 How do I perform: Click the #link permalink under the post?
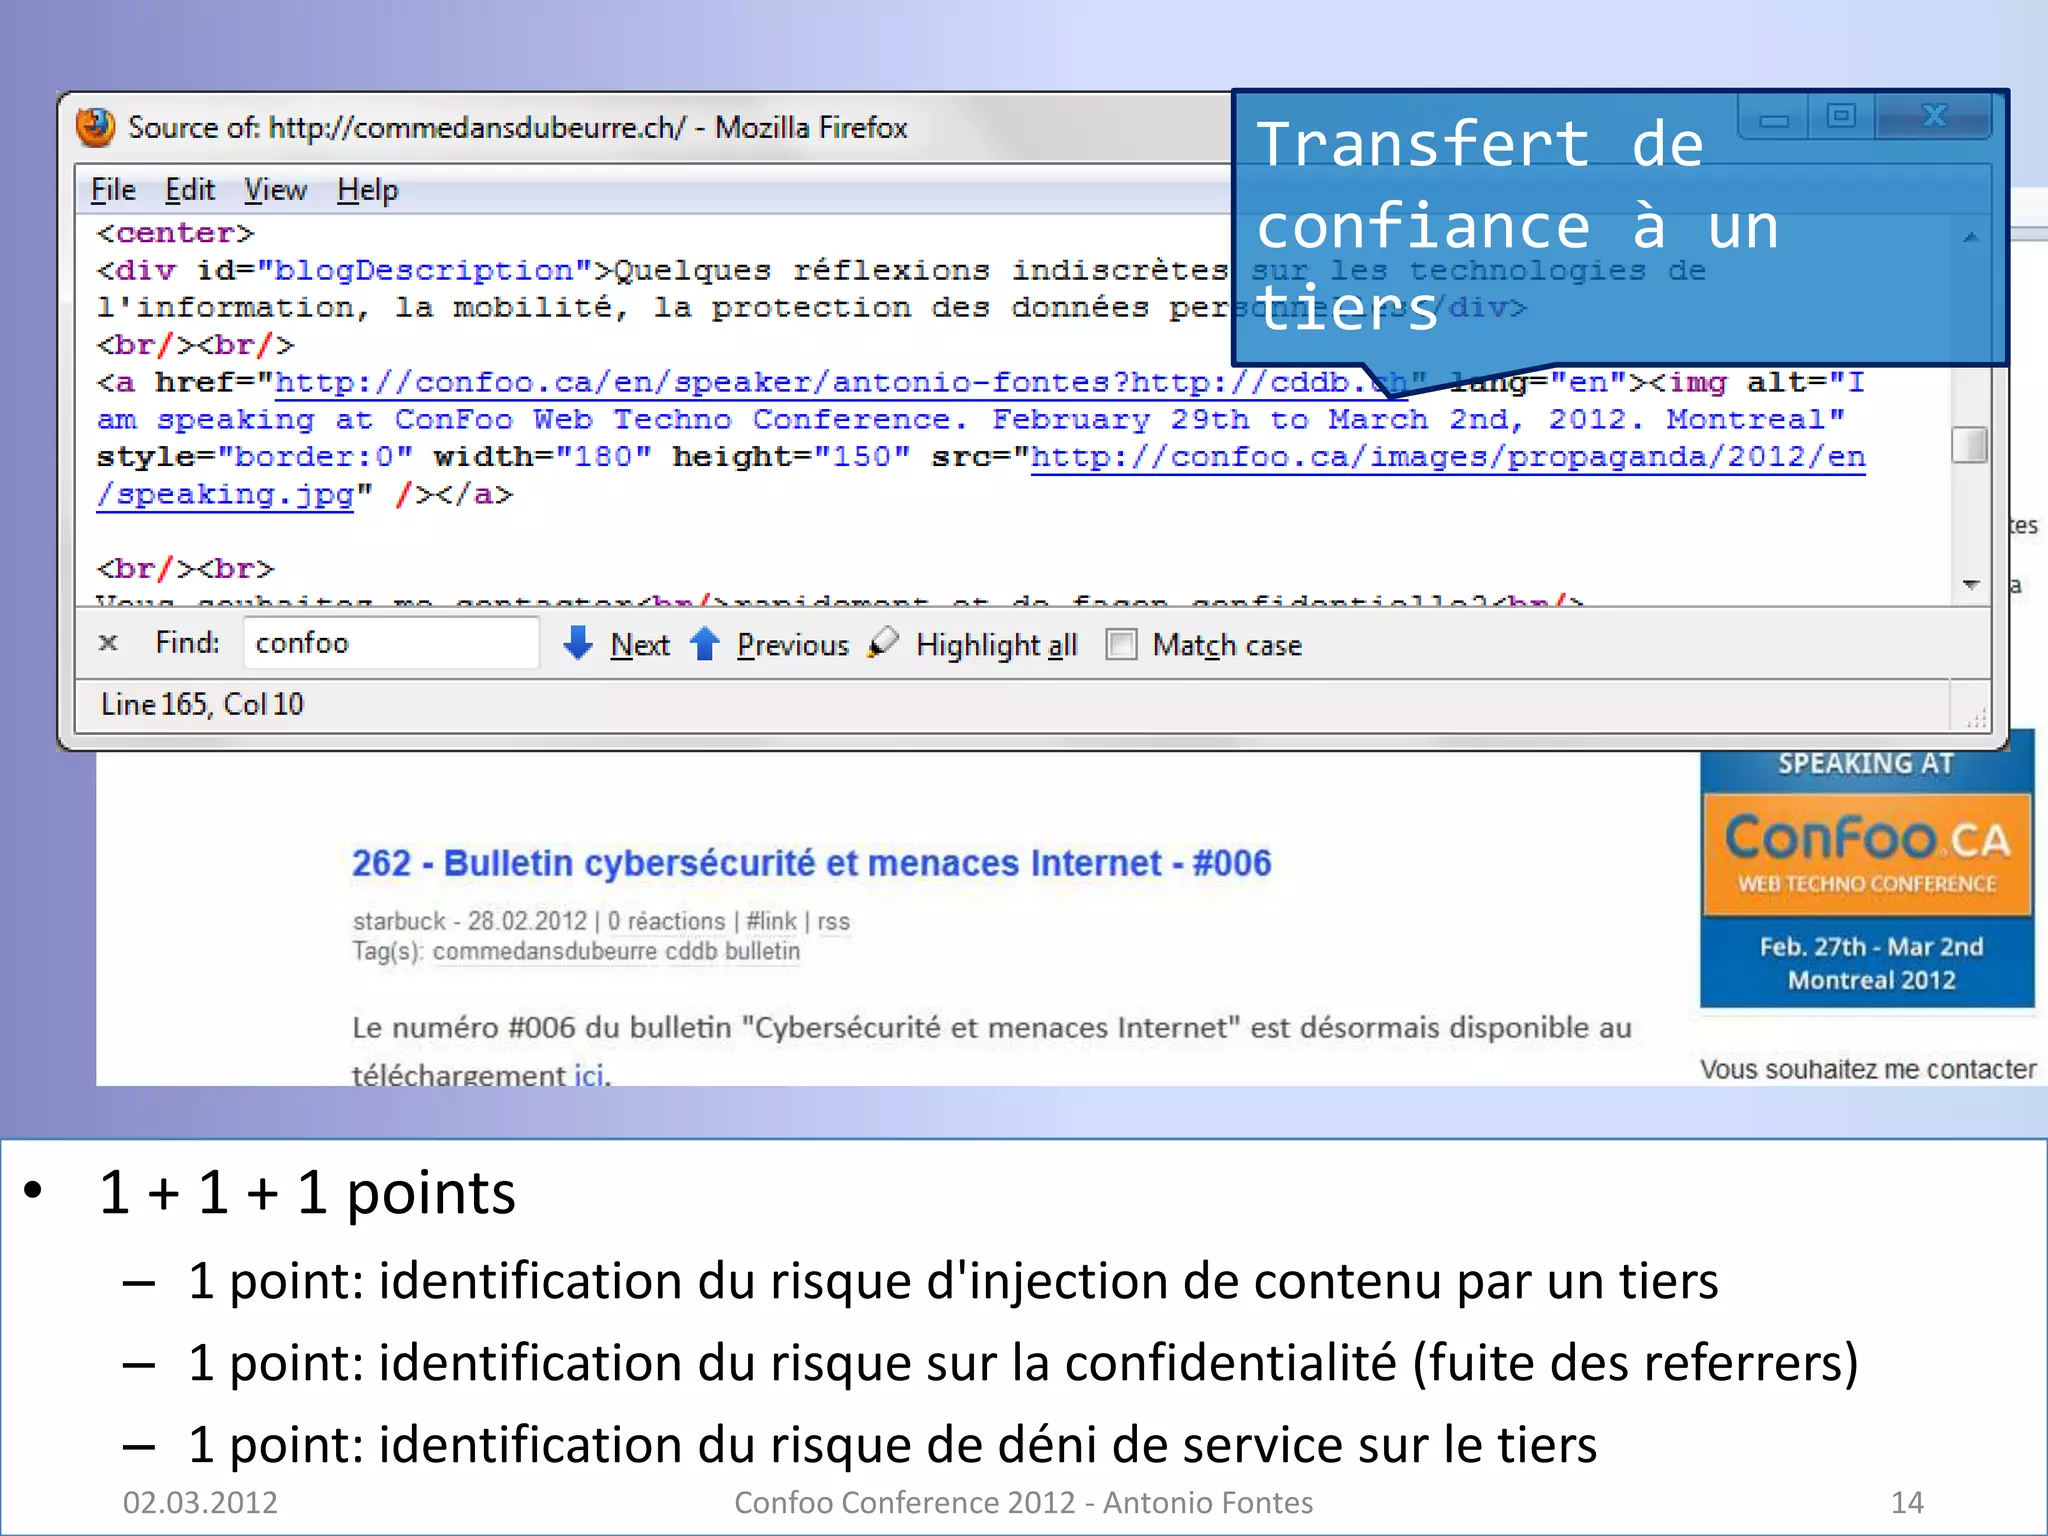pos(771,921)
